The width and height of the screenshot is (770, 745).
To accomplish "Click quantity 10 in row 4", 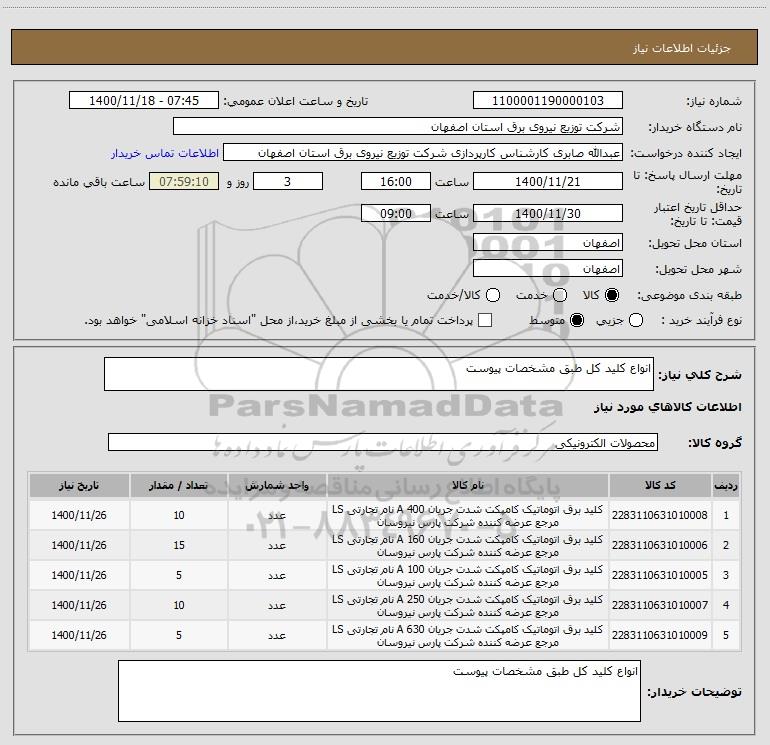I will [x=179, y=605].
